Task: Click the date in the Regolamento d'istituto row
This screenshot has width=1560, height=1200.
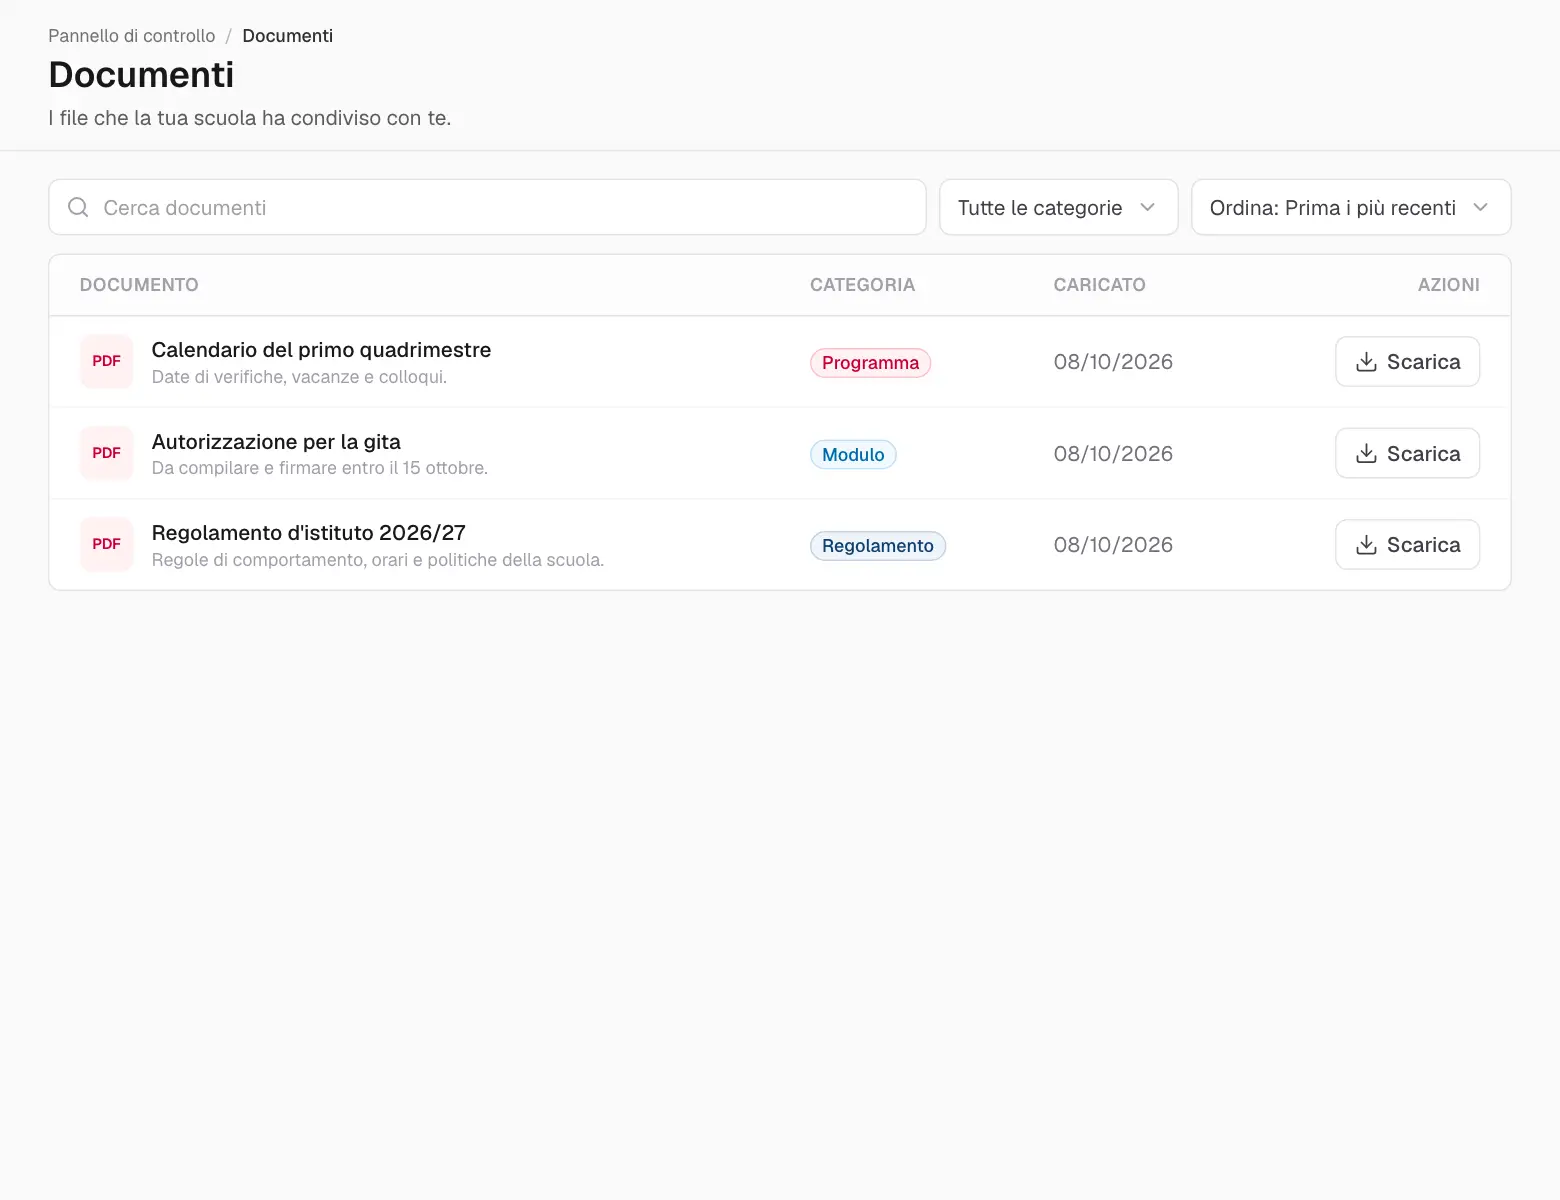Action: pos(1113,545)
